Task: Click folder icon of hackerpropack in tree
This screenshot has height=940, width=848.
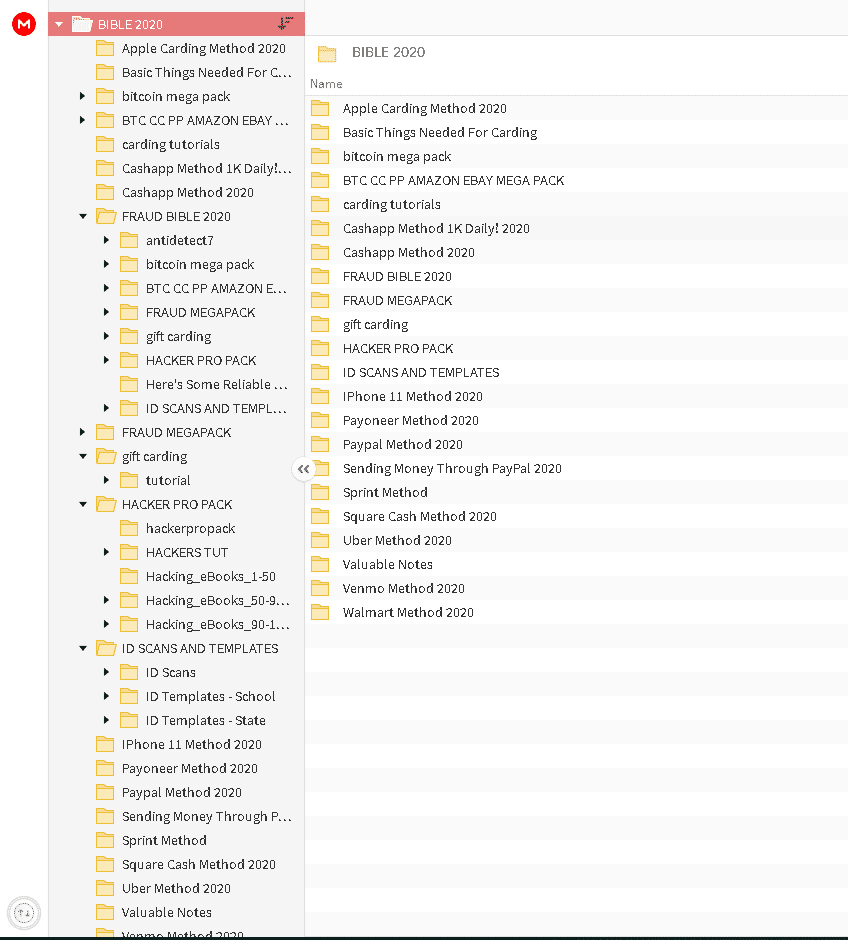Action: click(x=129, y=528)
